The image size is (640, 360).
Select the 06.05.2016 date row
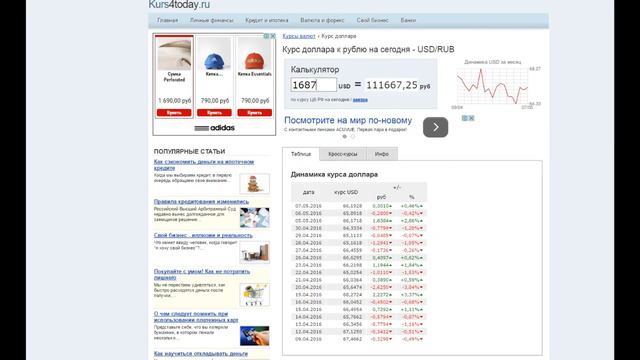point(359,213)
